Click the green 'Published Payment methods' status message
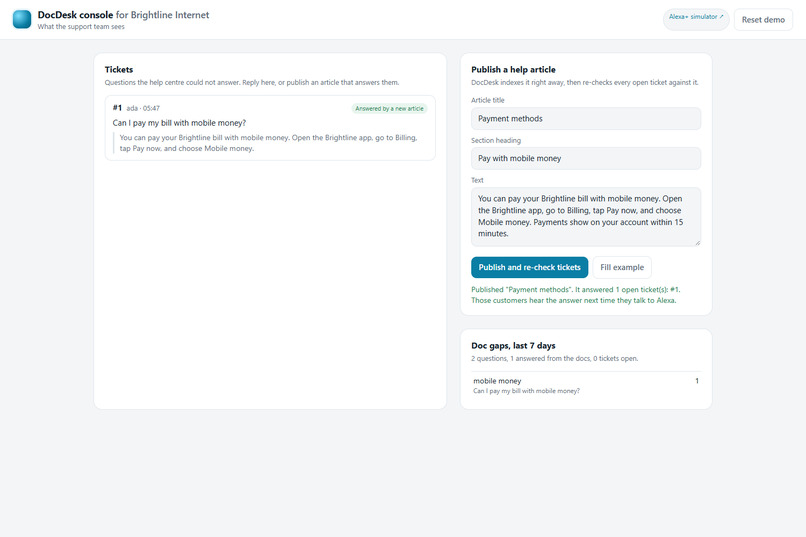 pos(576,295)
